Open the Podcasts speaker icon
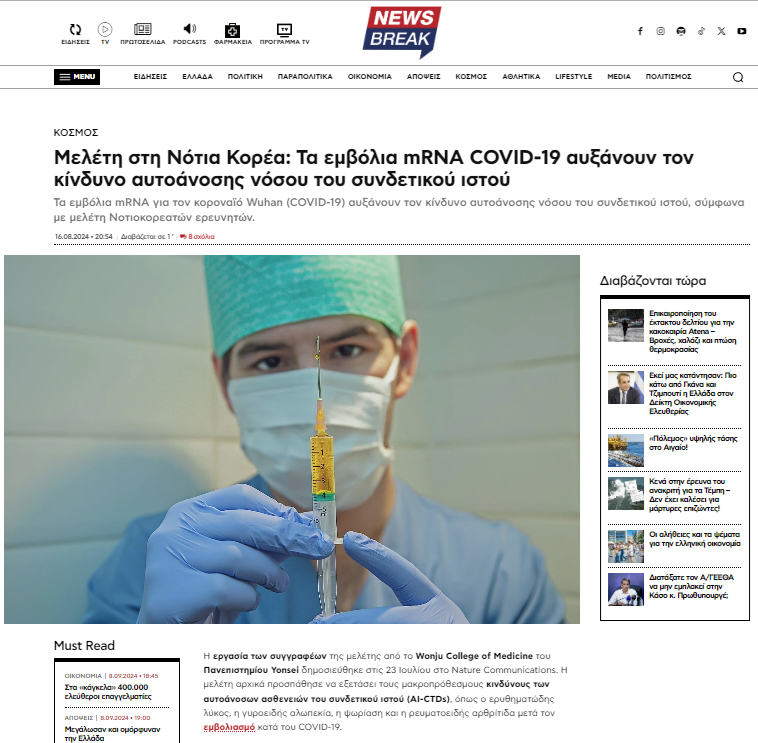Image resolution: width=758 pixels, height=743 pixels. (x=190, y=29)
